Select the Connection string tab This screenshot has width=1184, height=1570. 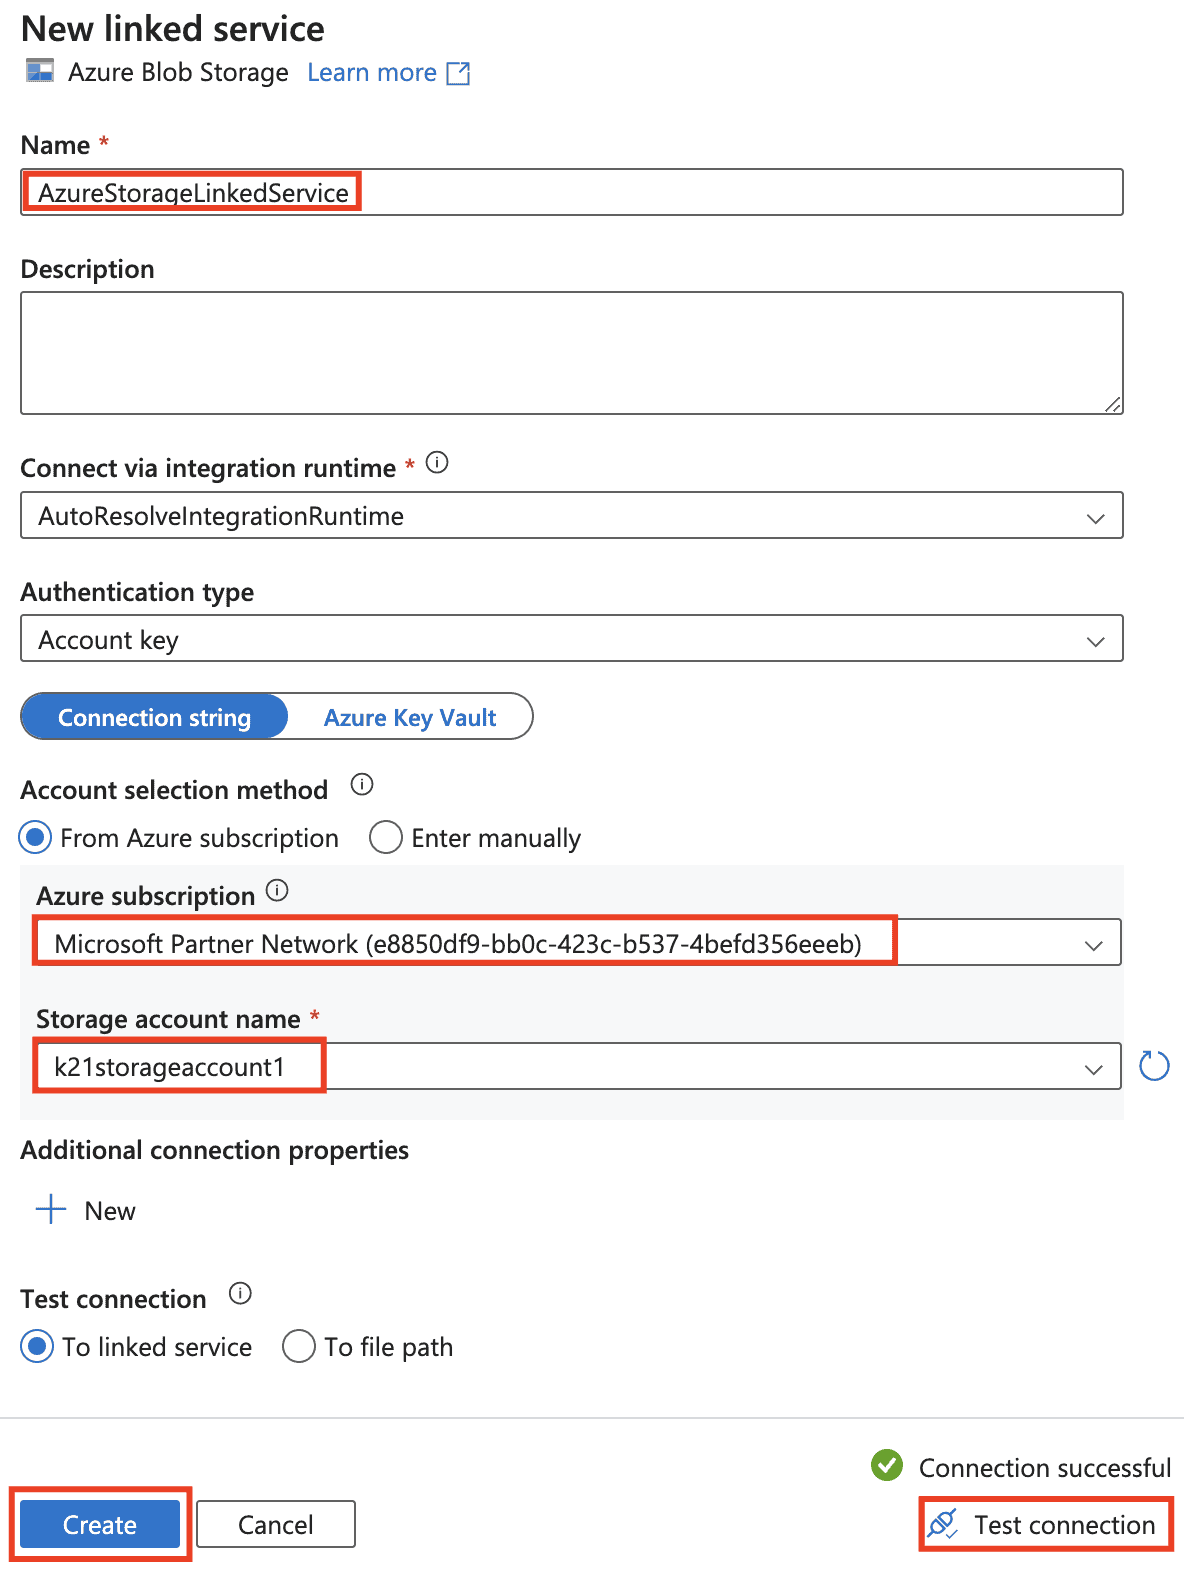pos(155,718)
